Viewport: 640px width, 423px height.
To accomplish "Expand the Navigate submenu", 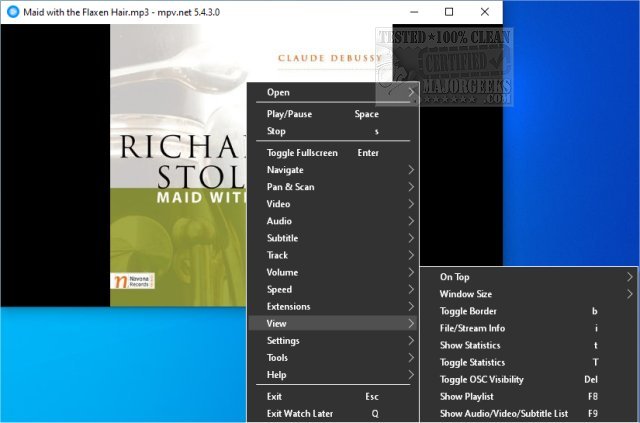I will pyautogui.click(x=333, y=170).
